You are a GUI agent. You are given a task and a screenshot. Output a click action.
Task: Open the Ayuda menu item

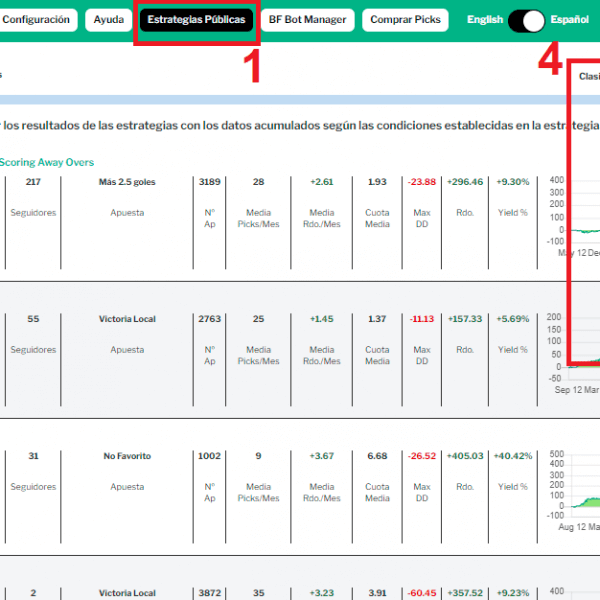(109, 20)
